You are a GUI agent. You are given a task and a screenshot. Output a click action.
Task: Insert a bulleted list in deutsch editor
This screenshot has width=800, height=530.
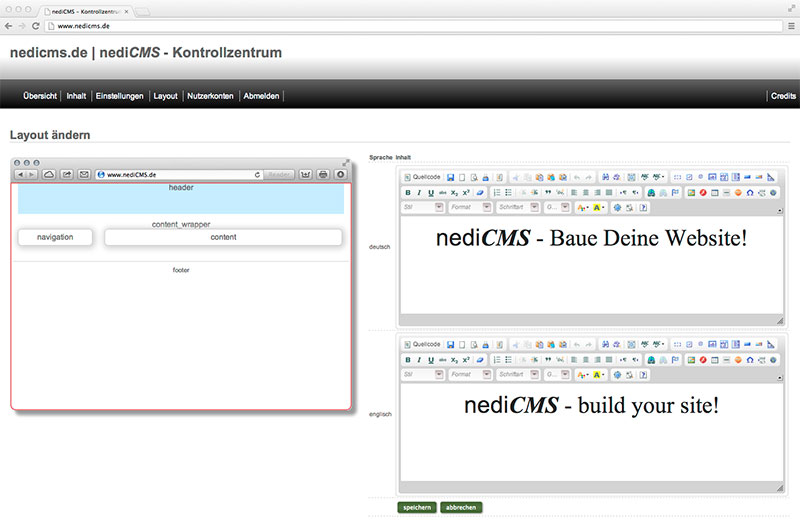508,193
